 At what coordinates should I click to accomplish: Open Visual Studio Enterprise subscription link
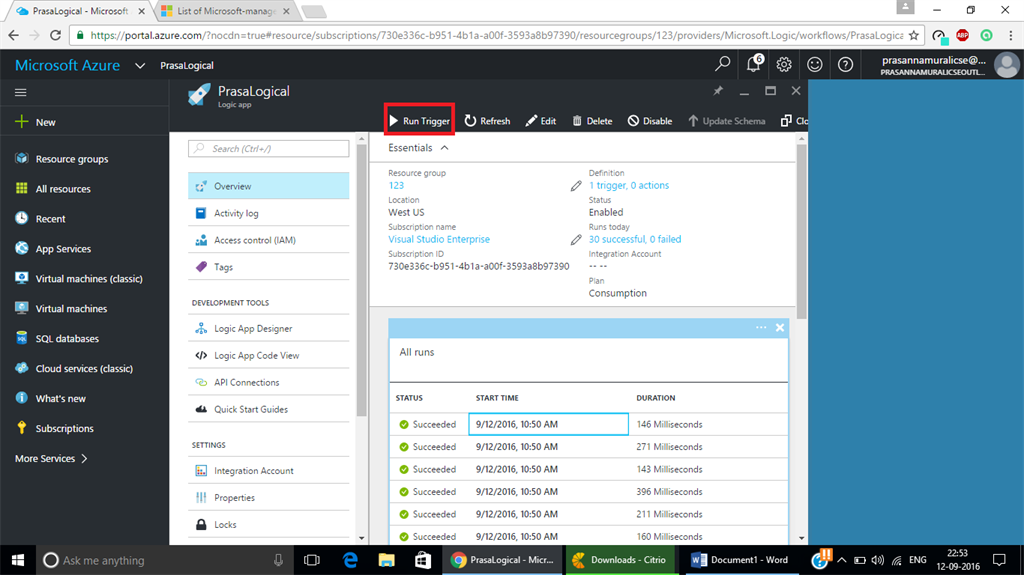tap(439, 239)
